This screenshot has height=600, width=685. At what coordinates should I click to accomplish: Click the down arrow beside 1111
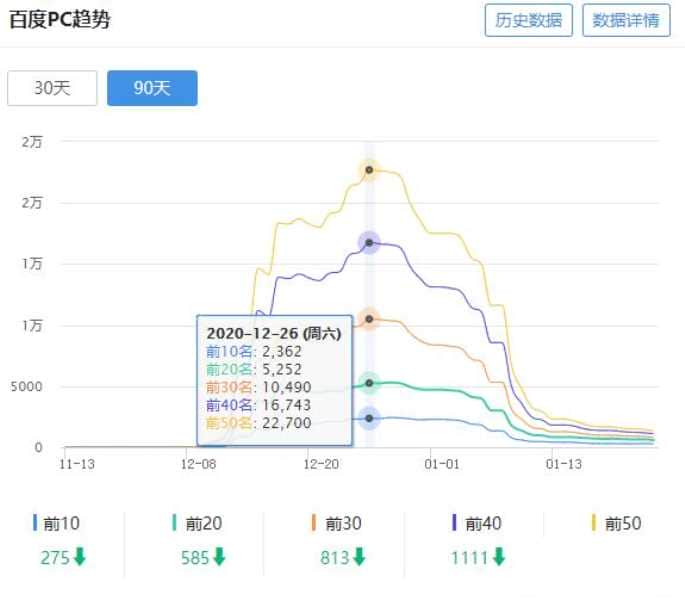pyautogui.click(x=498, y=558)
